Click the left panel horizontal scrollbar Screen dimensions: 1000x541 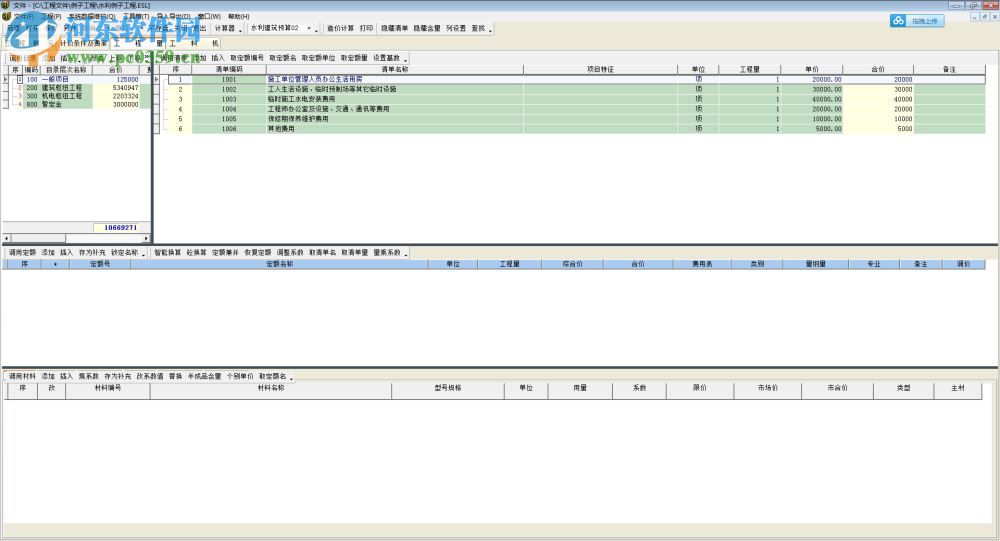[x=76, y=238]
